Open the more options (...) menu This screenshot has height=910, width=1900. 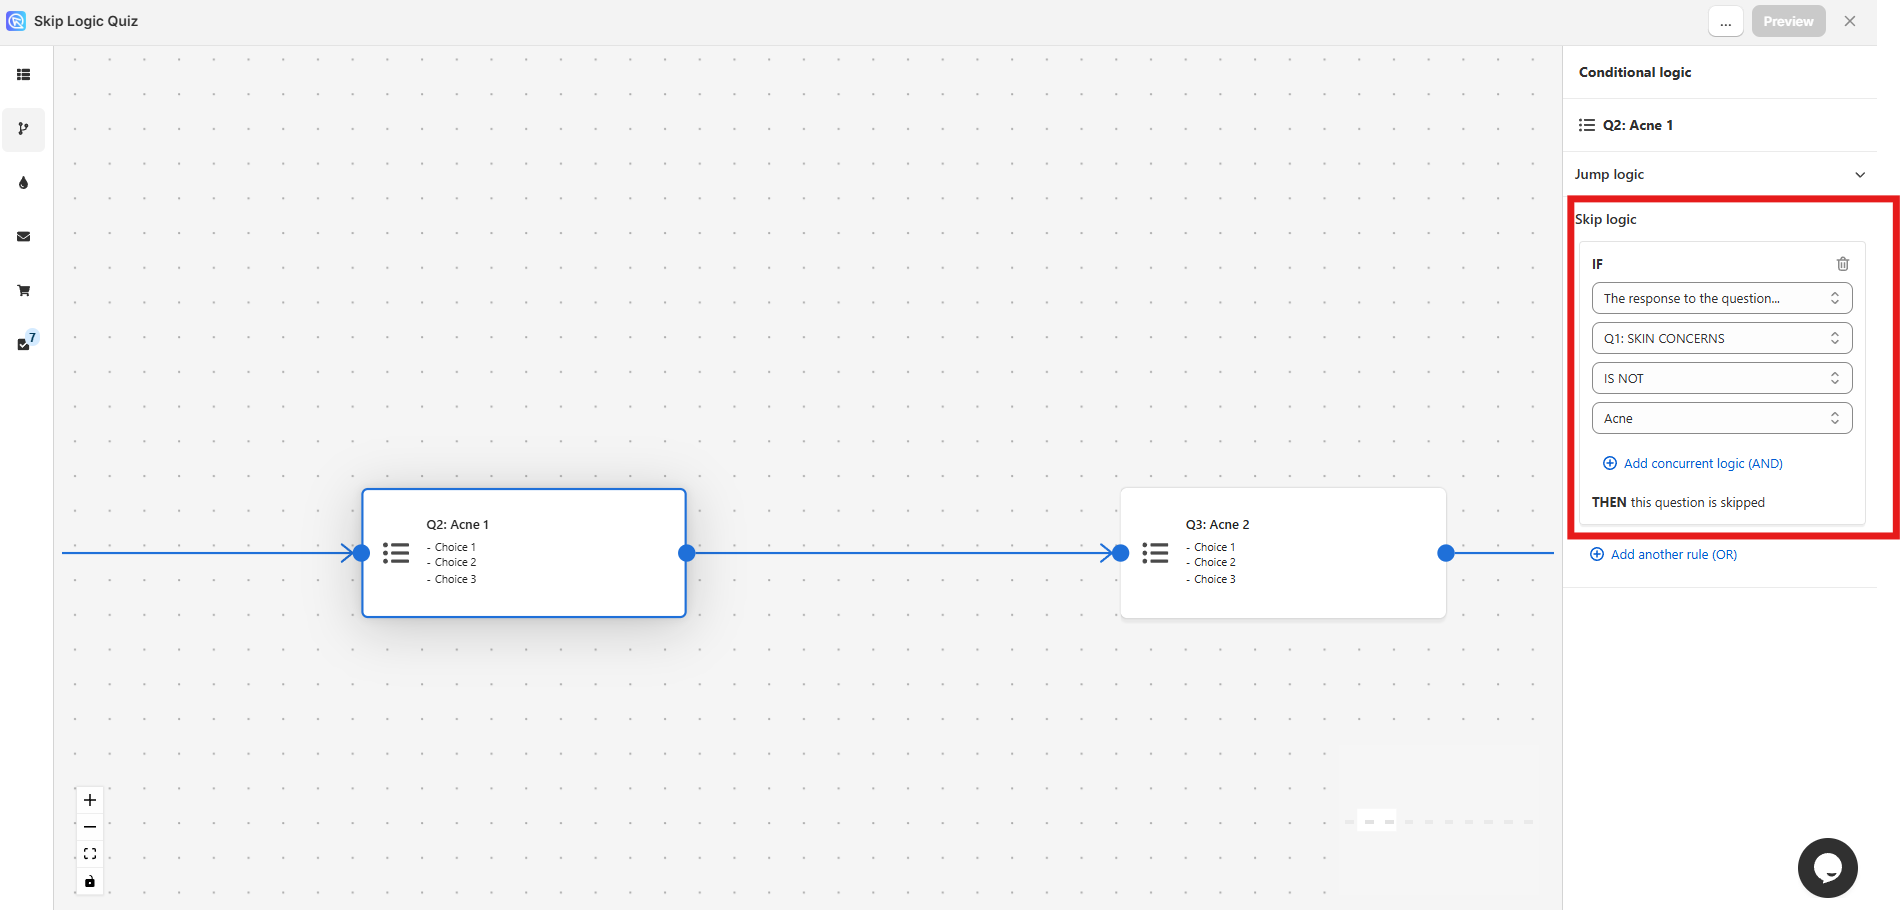(1726, 21)
